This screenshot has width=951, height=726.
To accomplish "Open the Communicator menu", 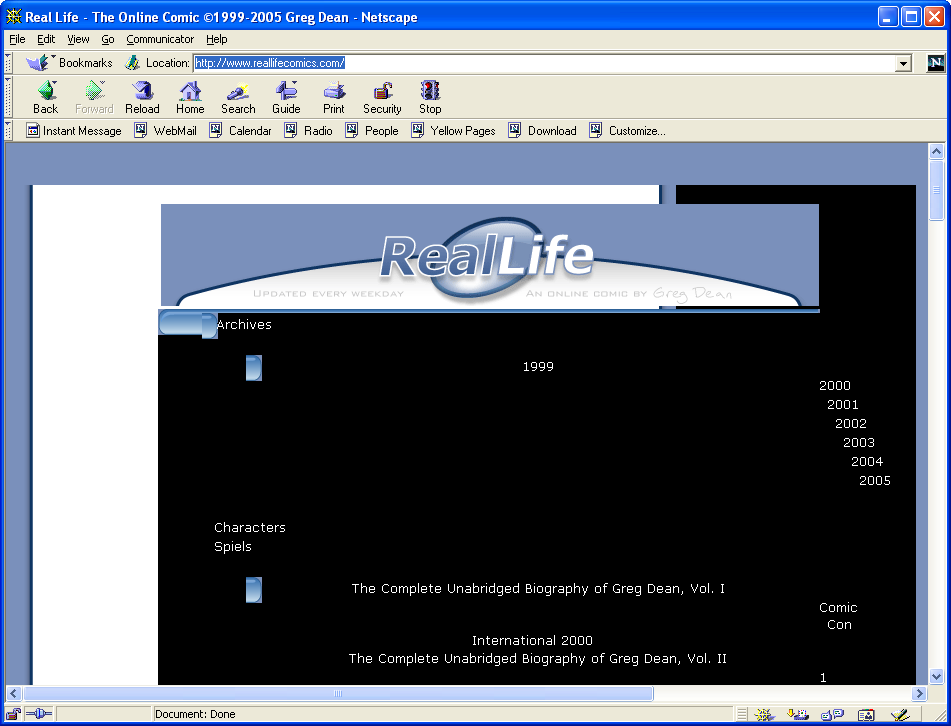I will [160, 39].
